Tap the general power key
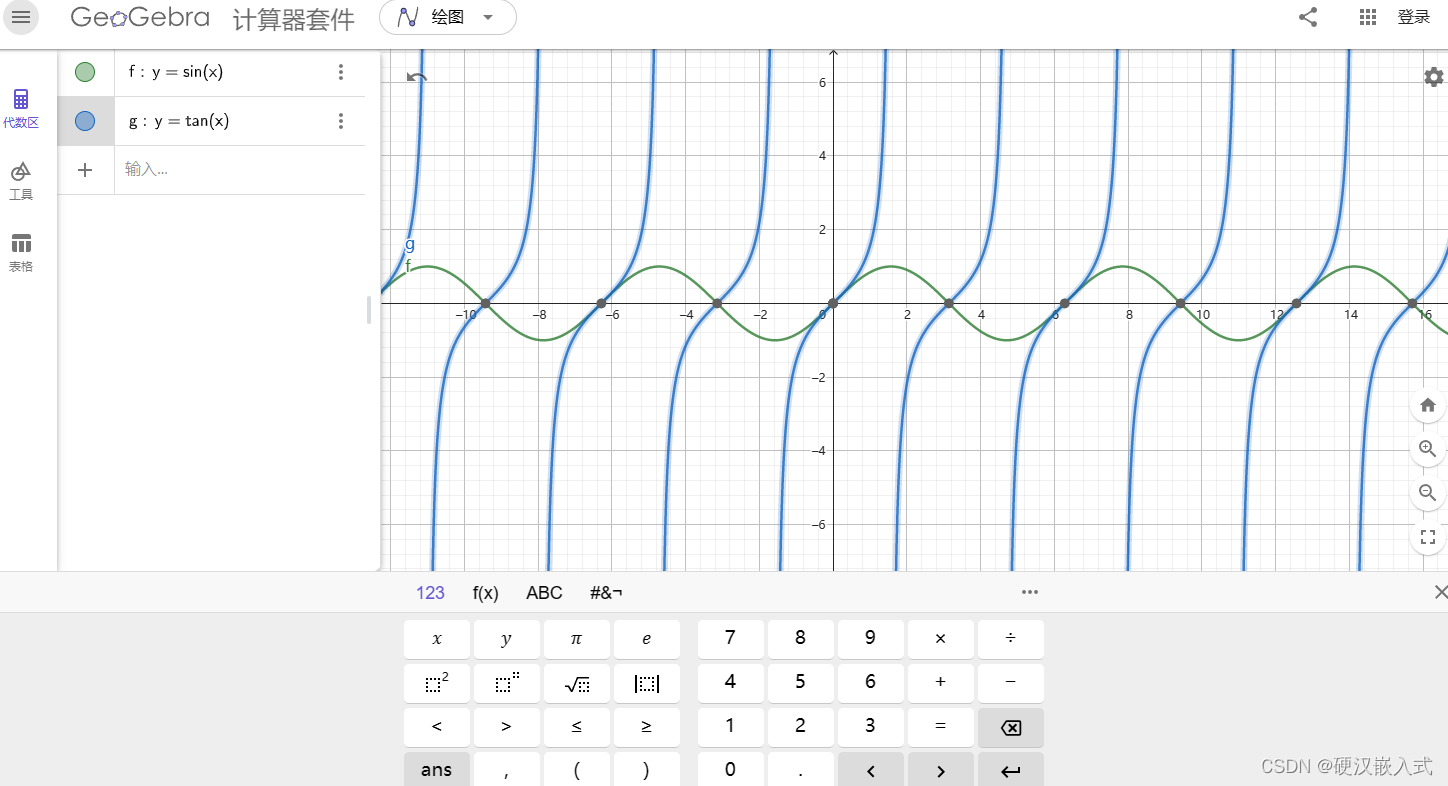The width and height of the screenshot is (1448, 786). tap(507, 683)
